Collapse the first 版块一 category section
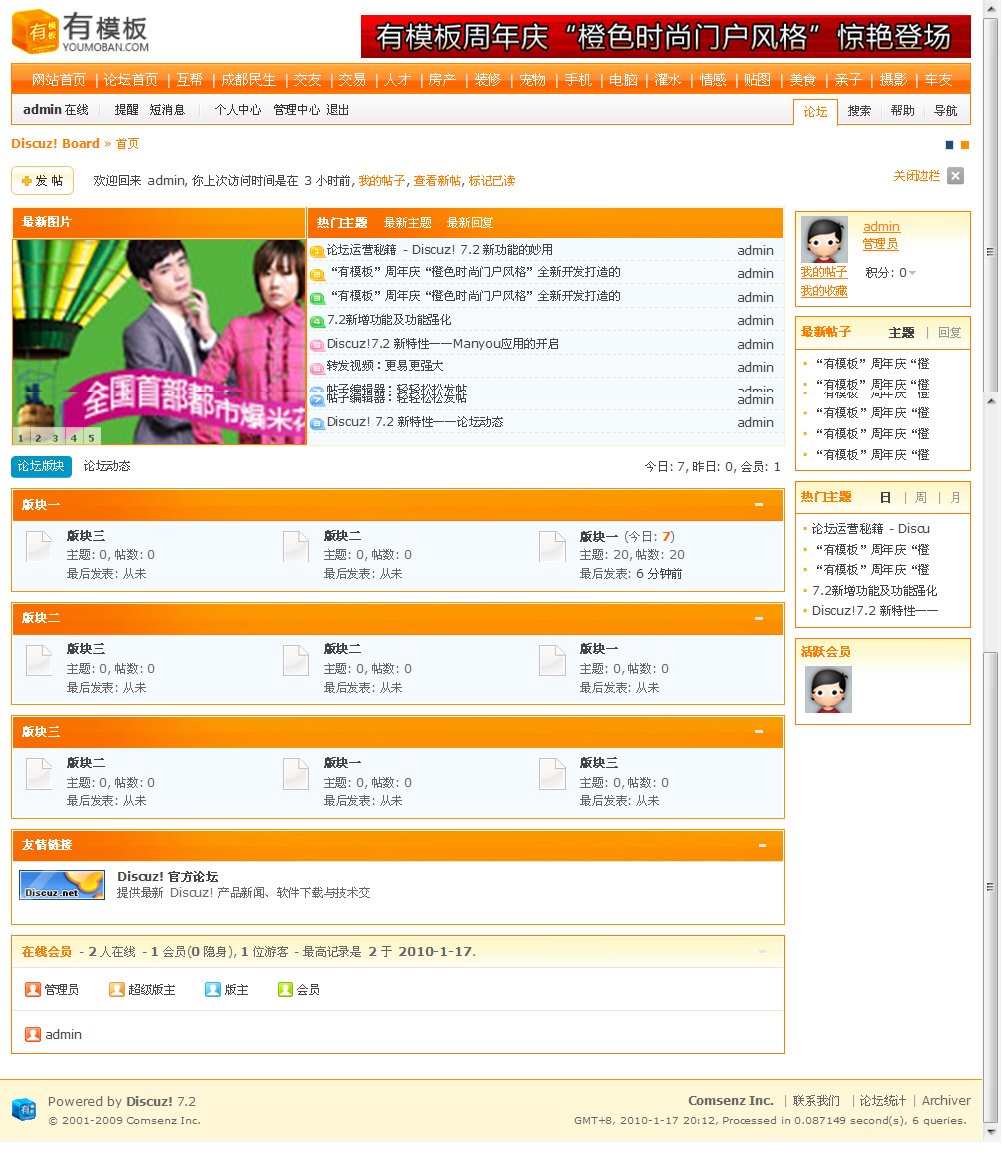This screenshot has width=1003, height=1156. point(759,505)
